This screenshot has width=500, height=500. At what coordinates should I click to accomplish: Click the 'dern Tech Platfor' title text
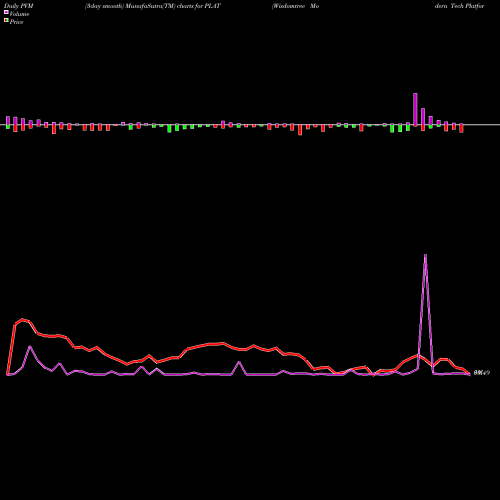[x=459, y=6]
